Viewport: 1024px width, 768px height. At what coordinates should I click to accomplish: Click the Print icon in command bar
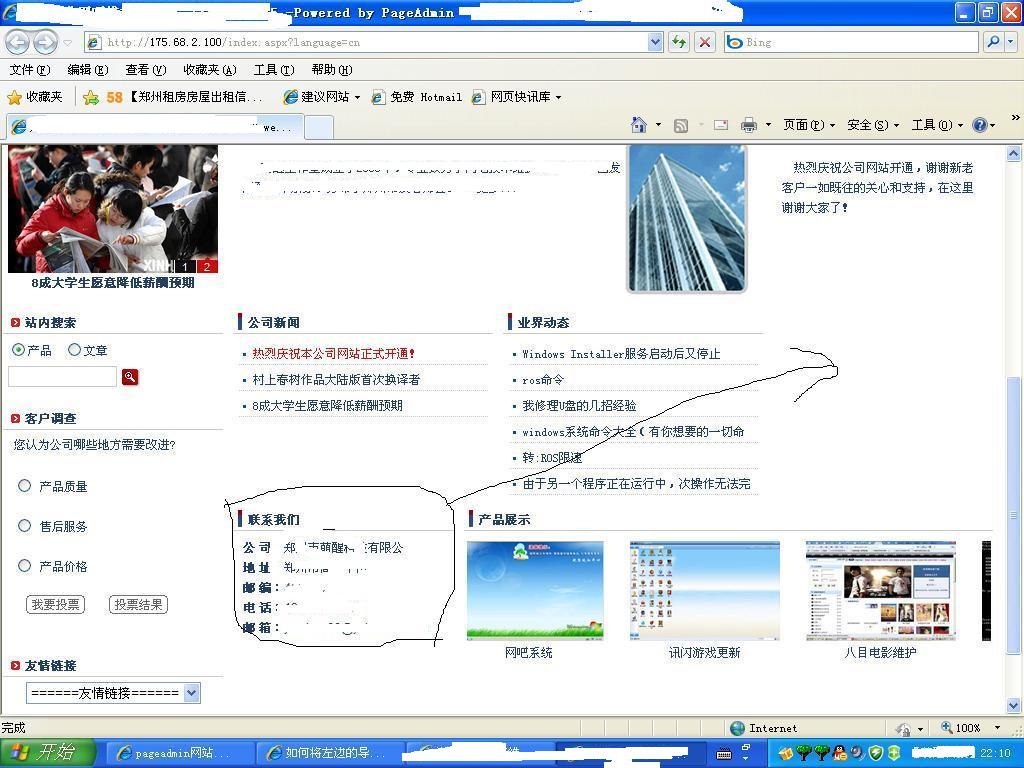pos(748,125)
